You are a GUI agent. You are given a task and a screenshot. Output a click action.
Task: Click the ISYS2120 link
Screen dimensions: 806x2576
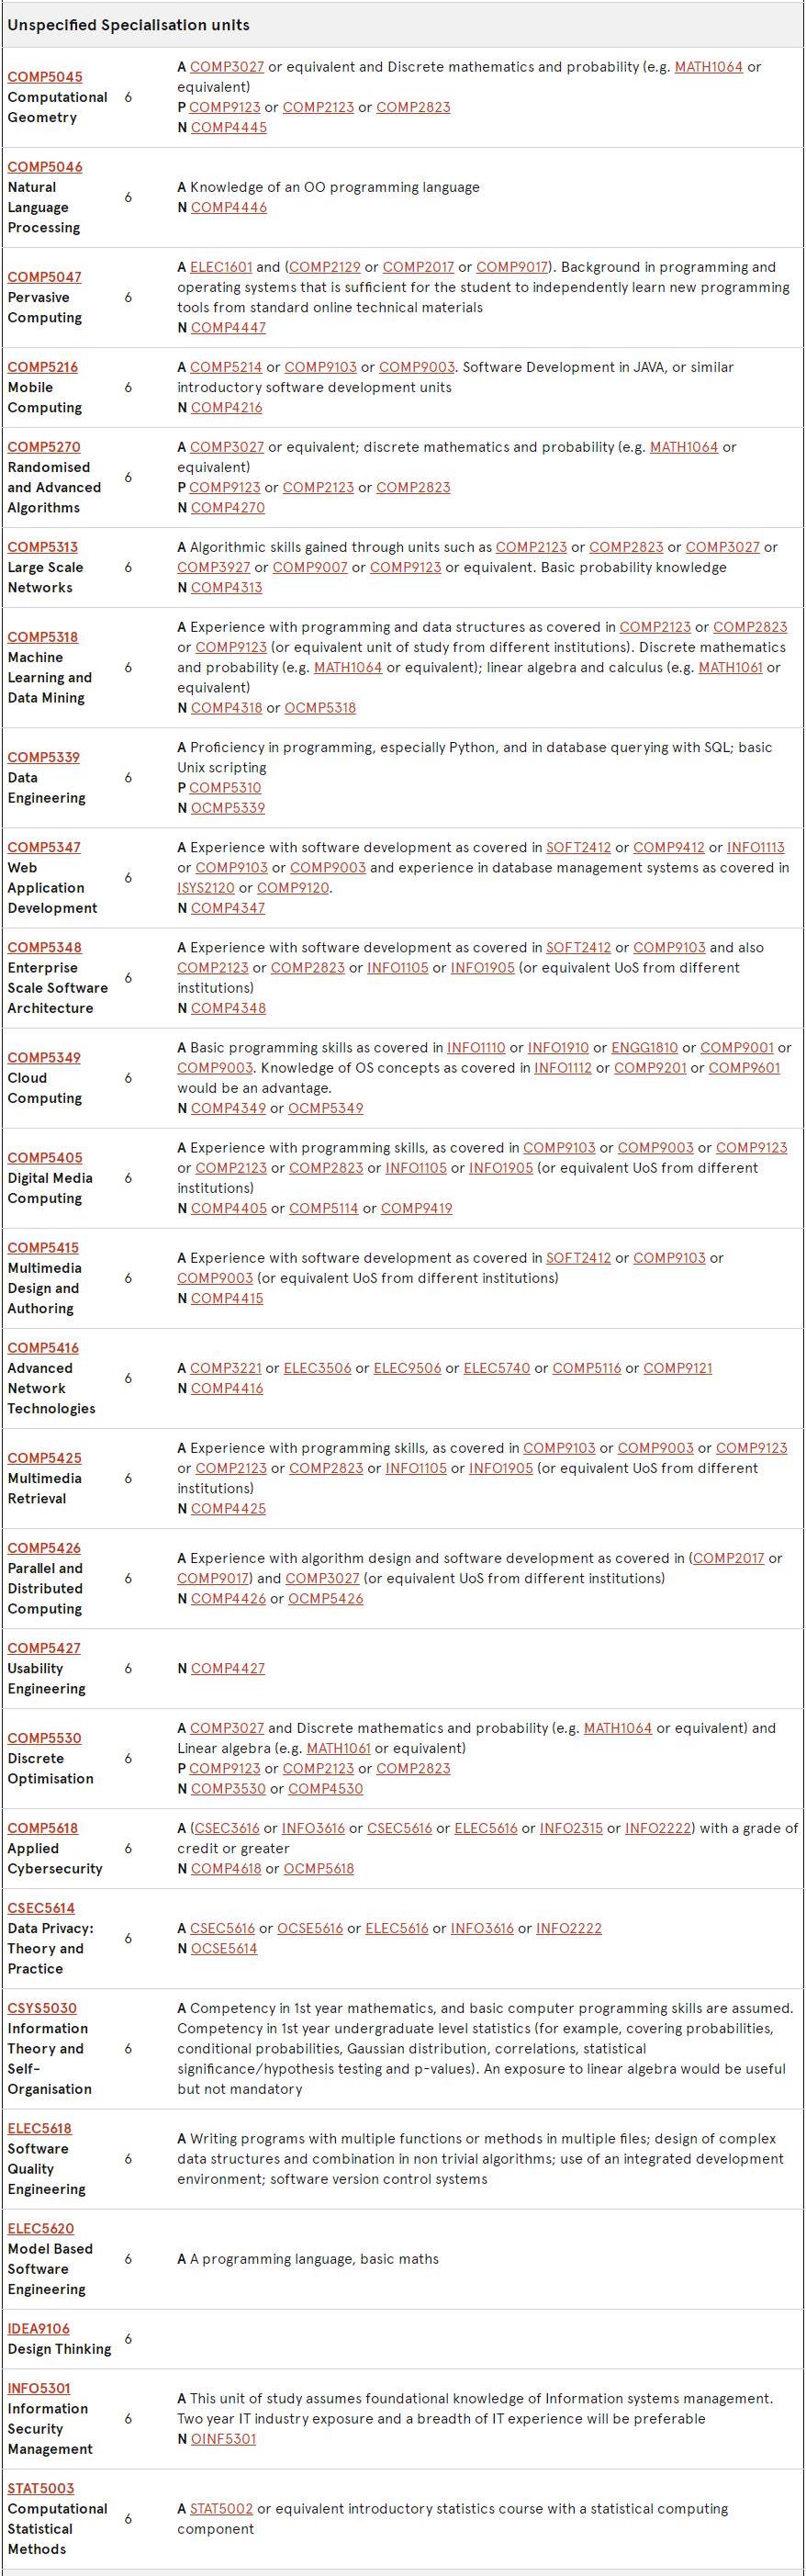tap(203, 887)
